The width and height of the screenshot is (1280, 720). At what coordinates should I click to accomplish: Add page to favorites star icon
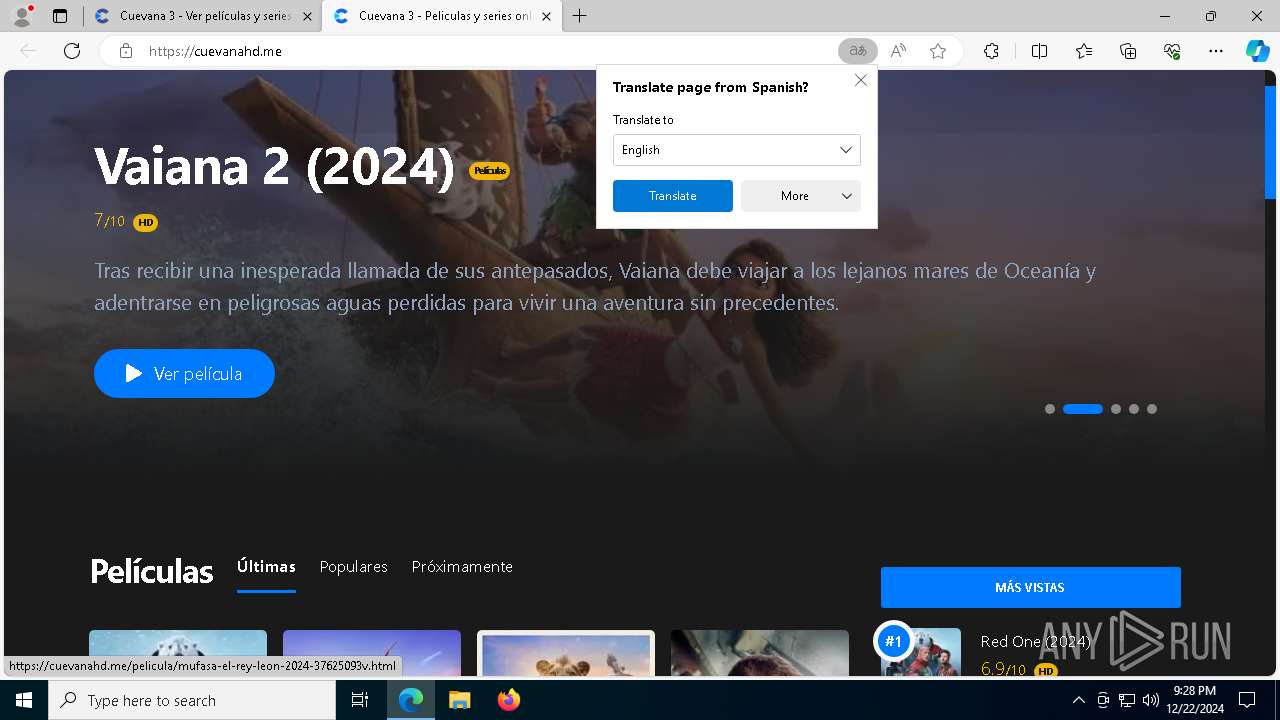(x=938, y=51)
